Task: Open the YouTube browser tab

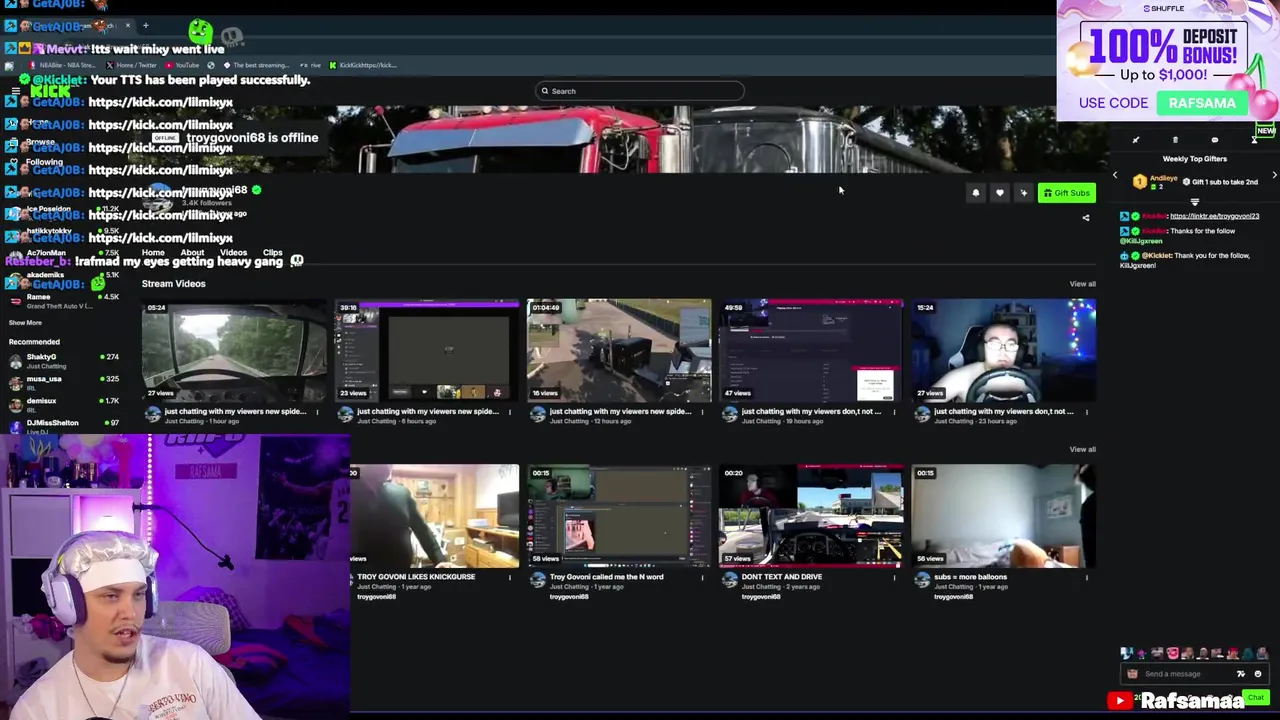Action: 181,65
